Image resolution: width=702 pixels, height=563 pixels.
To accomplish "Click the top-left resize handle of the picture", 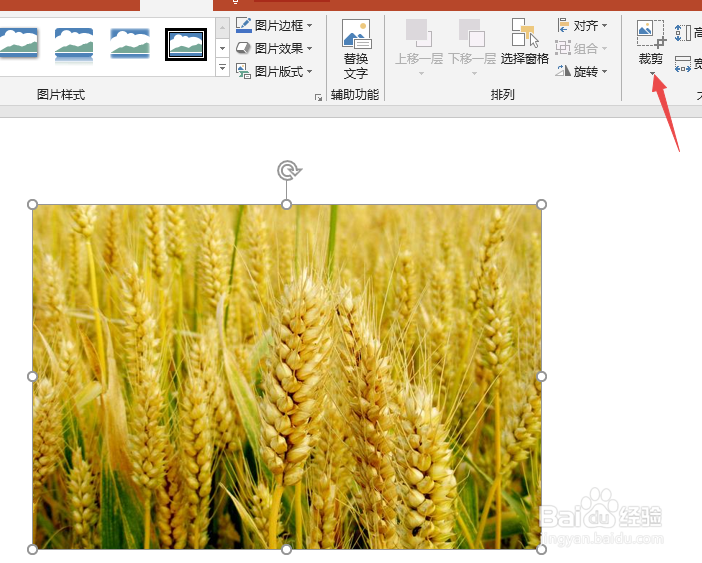I will (32, 205).
